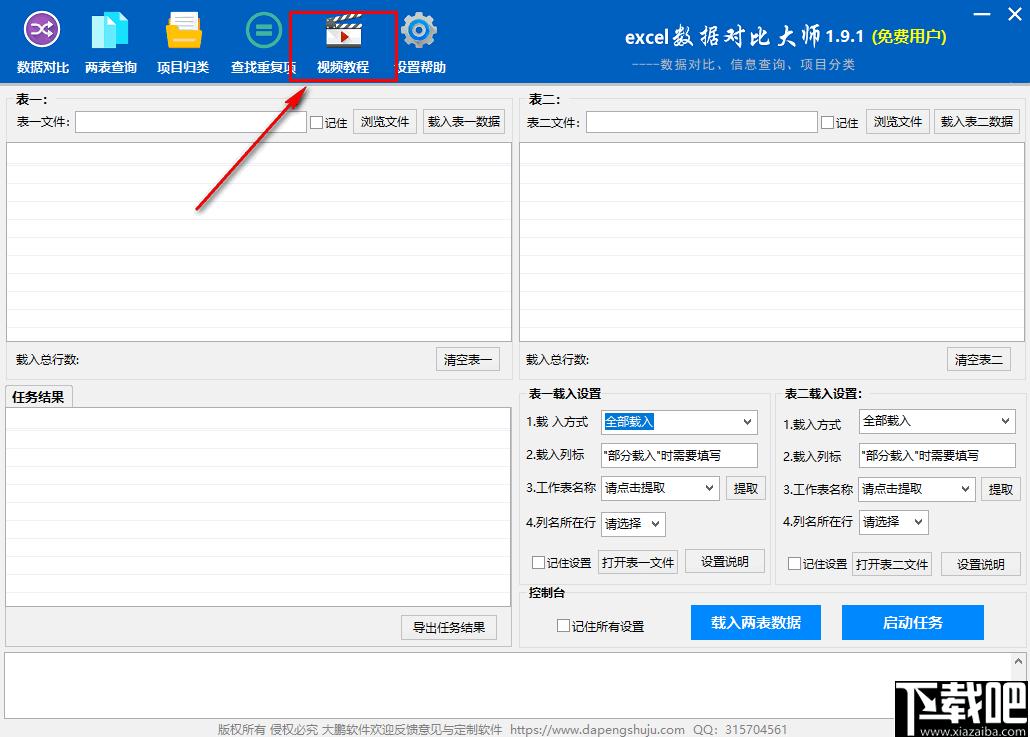The width and height of the screenshot is (1030, 737).
Task: Close the excel数据对比大师 window
Action: pyautogui.click(x=1015, y=14)
